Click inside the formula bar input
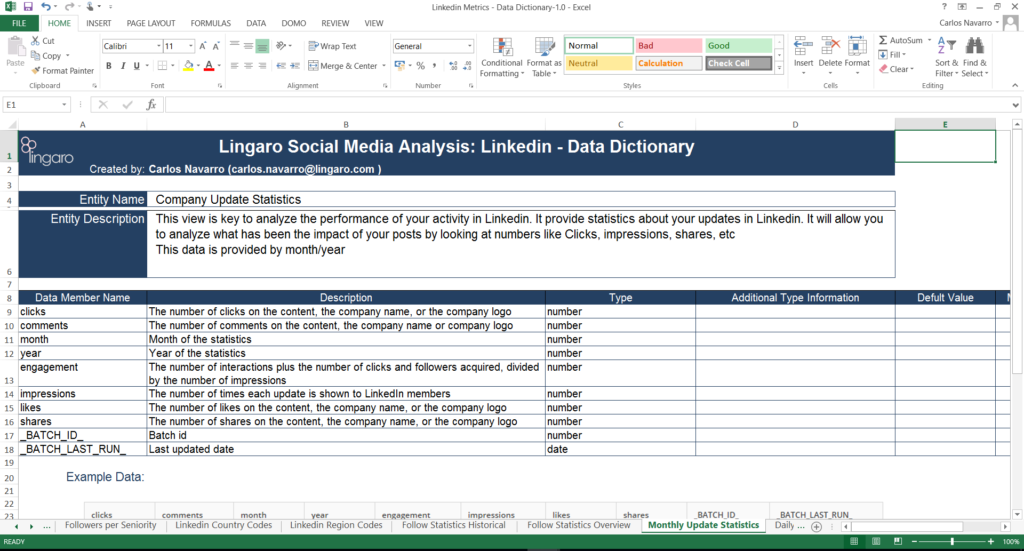Screen dimensions: 1024x551 point(588,104)
